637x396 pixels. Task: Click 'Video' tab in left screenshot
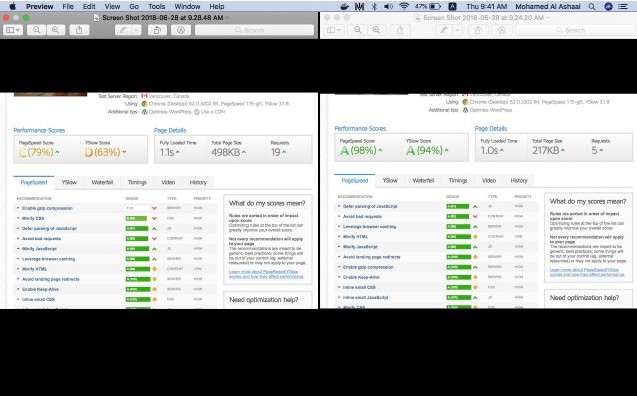pos(168,182)
